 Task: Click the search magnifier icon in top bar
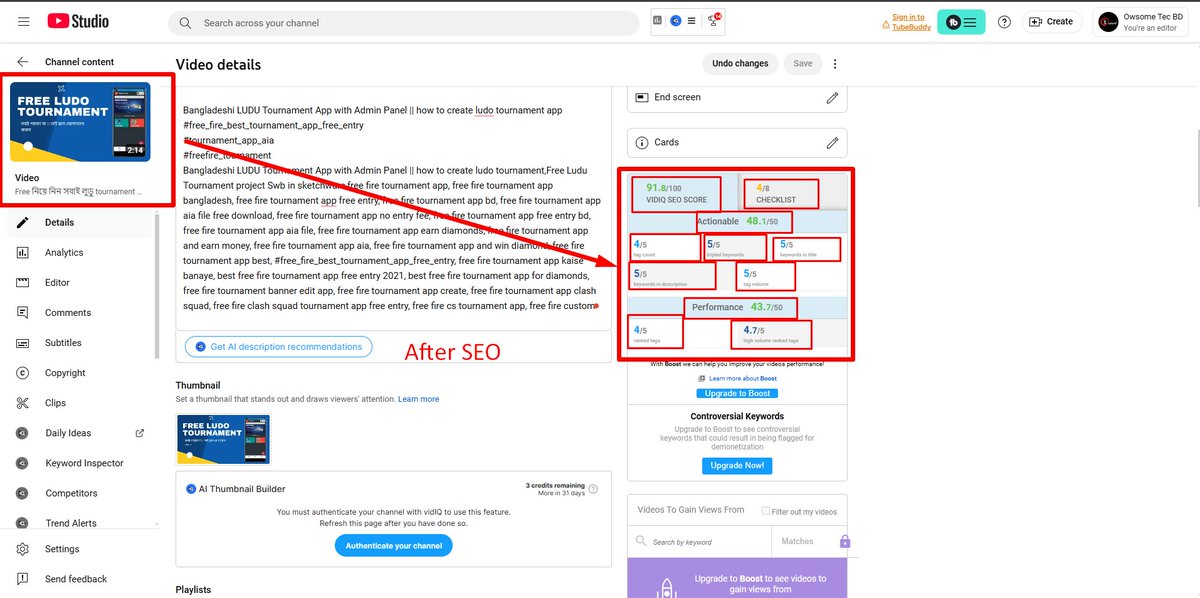tap(185, 23)
